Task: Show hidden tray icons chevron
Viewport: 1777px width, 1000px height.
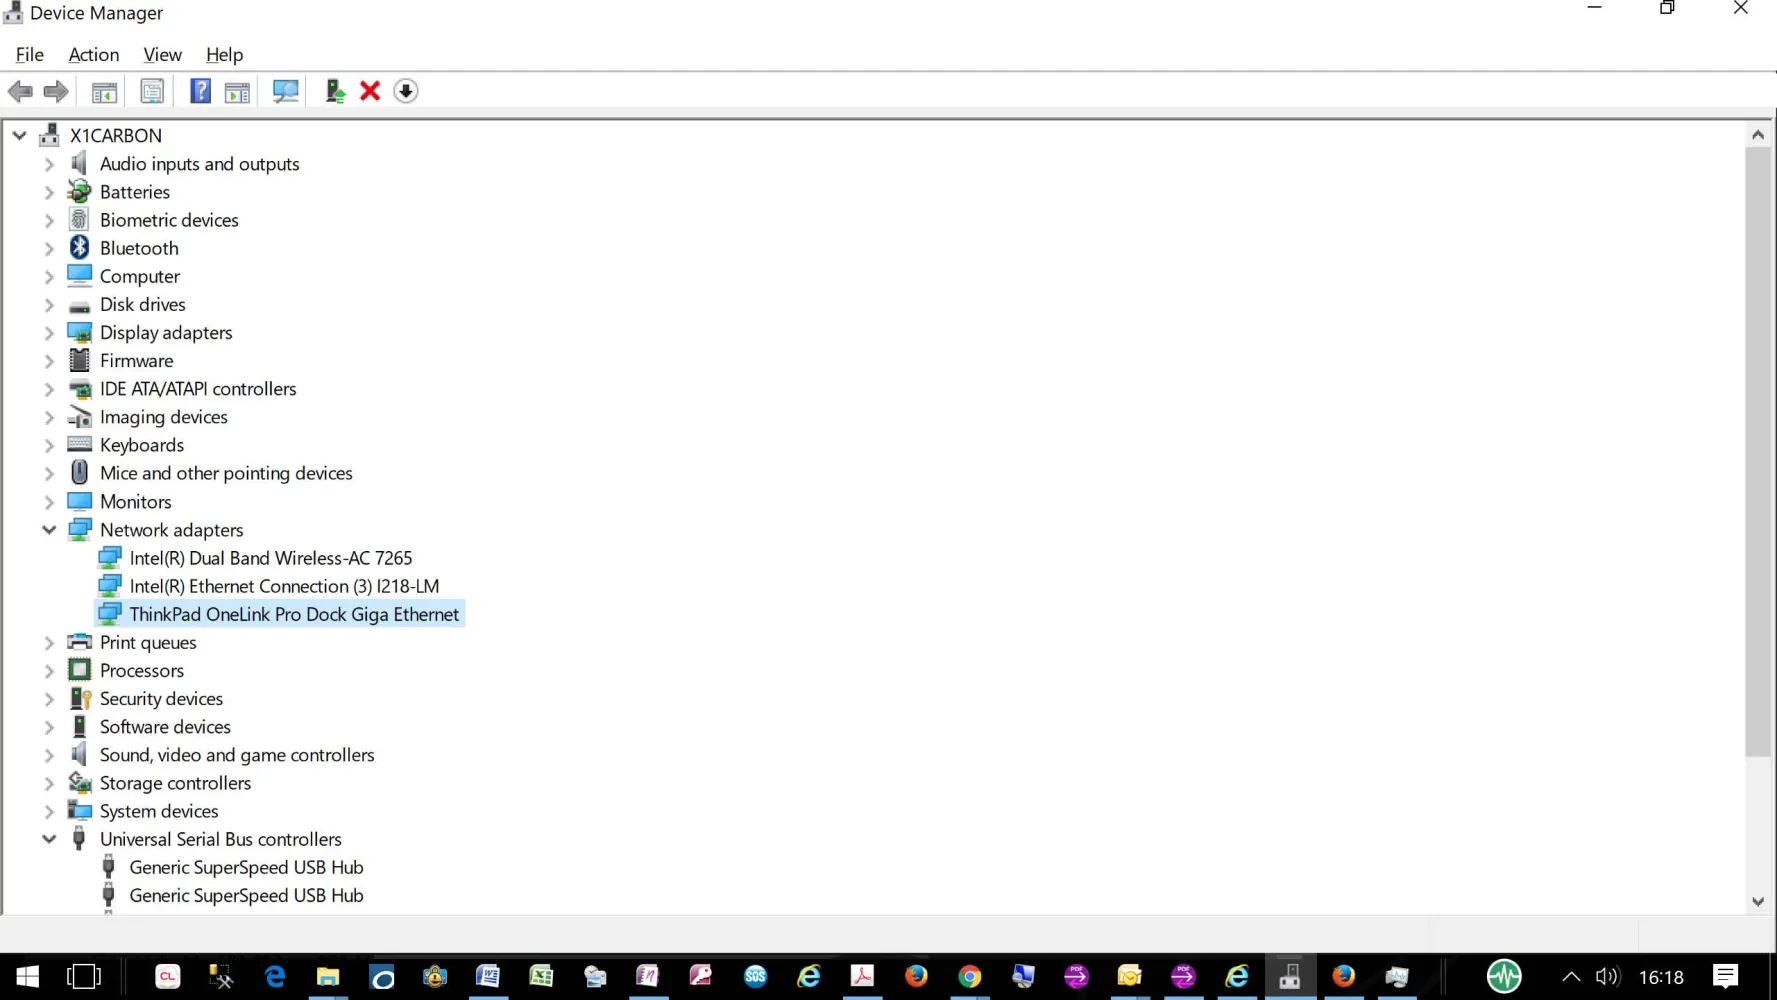Action: [x=1571, y=977]
